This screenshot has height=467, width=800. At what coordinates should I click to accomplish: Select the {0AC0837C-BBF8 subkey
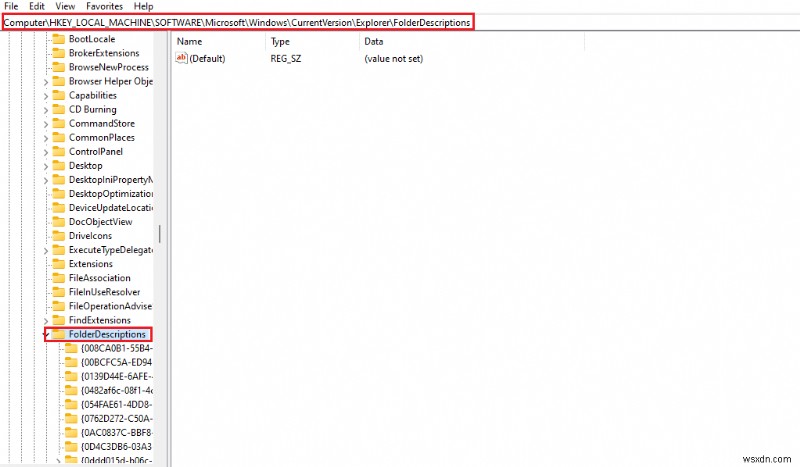click(117, 432)
